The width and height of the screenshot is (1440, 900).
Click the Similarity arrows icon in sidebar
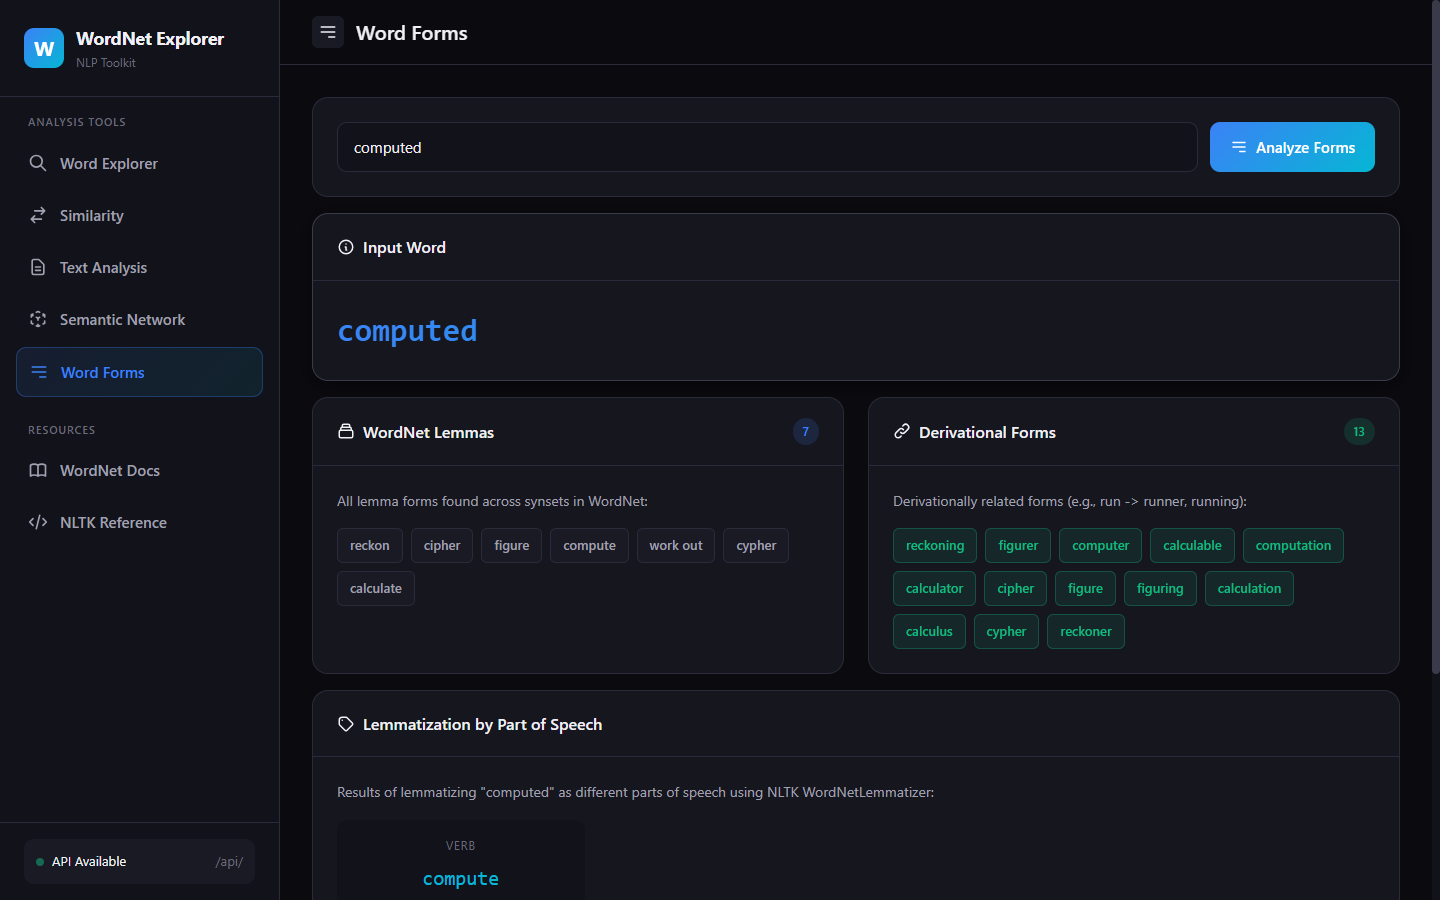38,215
